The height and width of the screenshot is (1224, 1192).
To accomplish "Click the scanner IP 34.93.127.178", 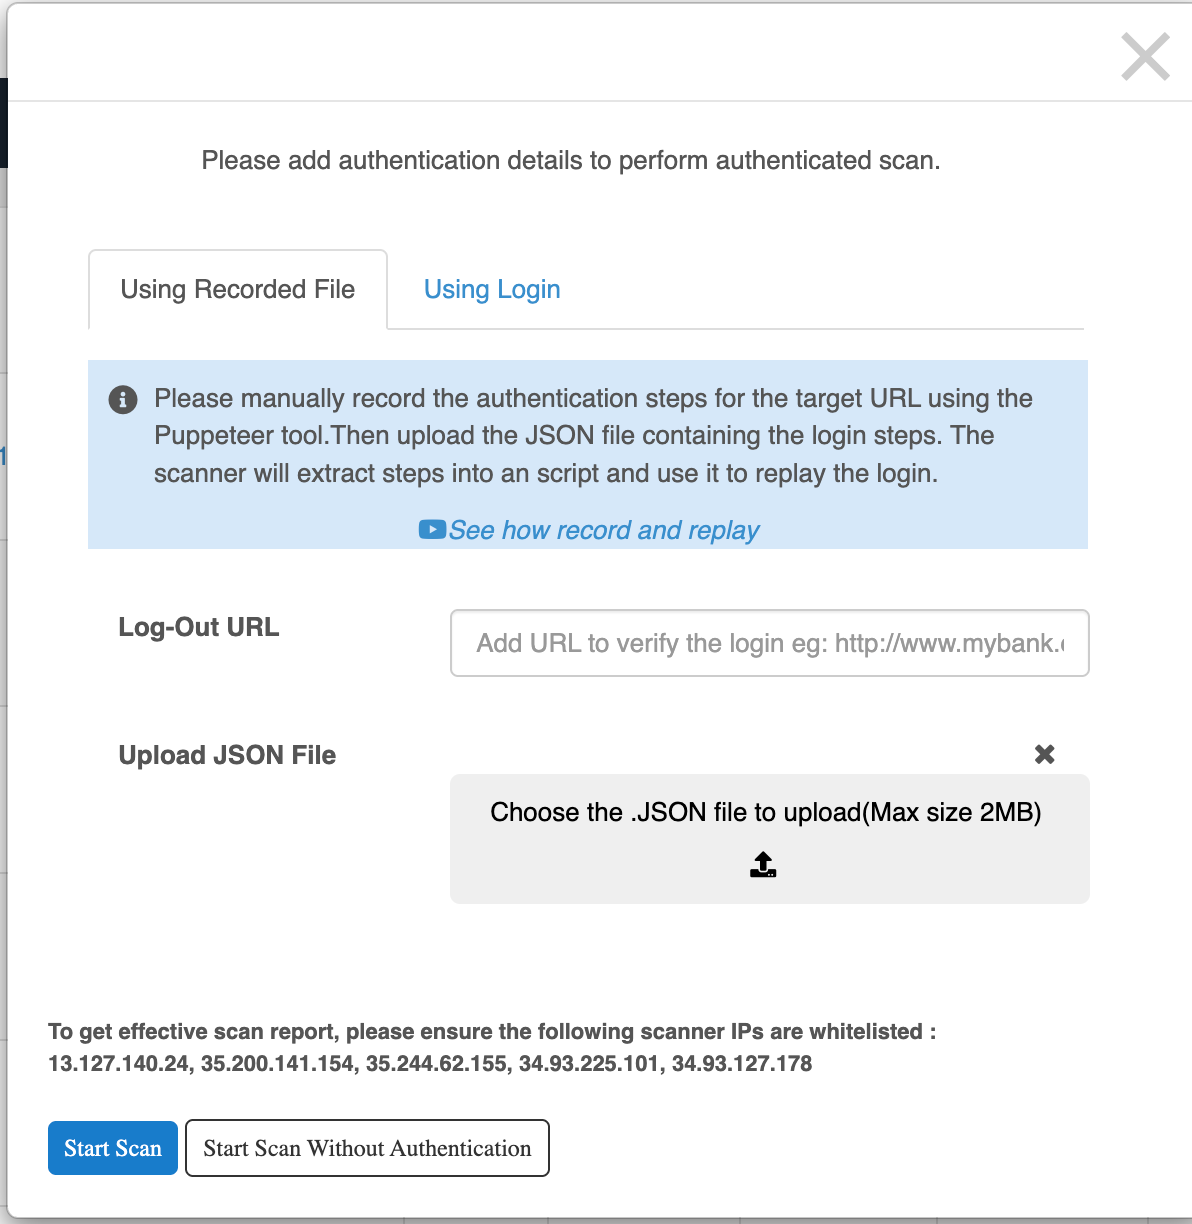I will [742, 1064].
